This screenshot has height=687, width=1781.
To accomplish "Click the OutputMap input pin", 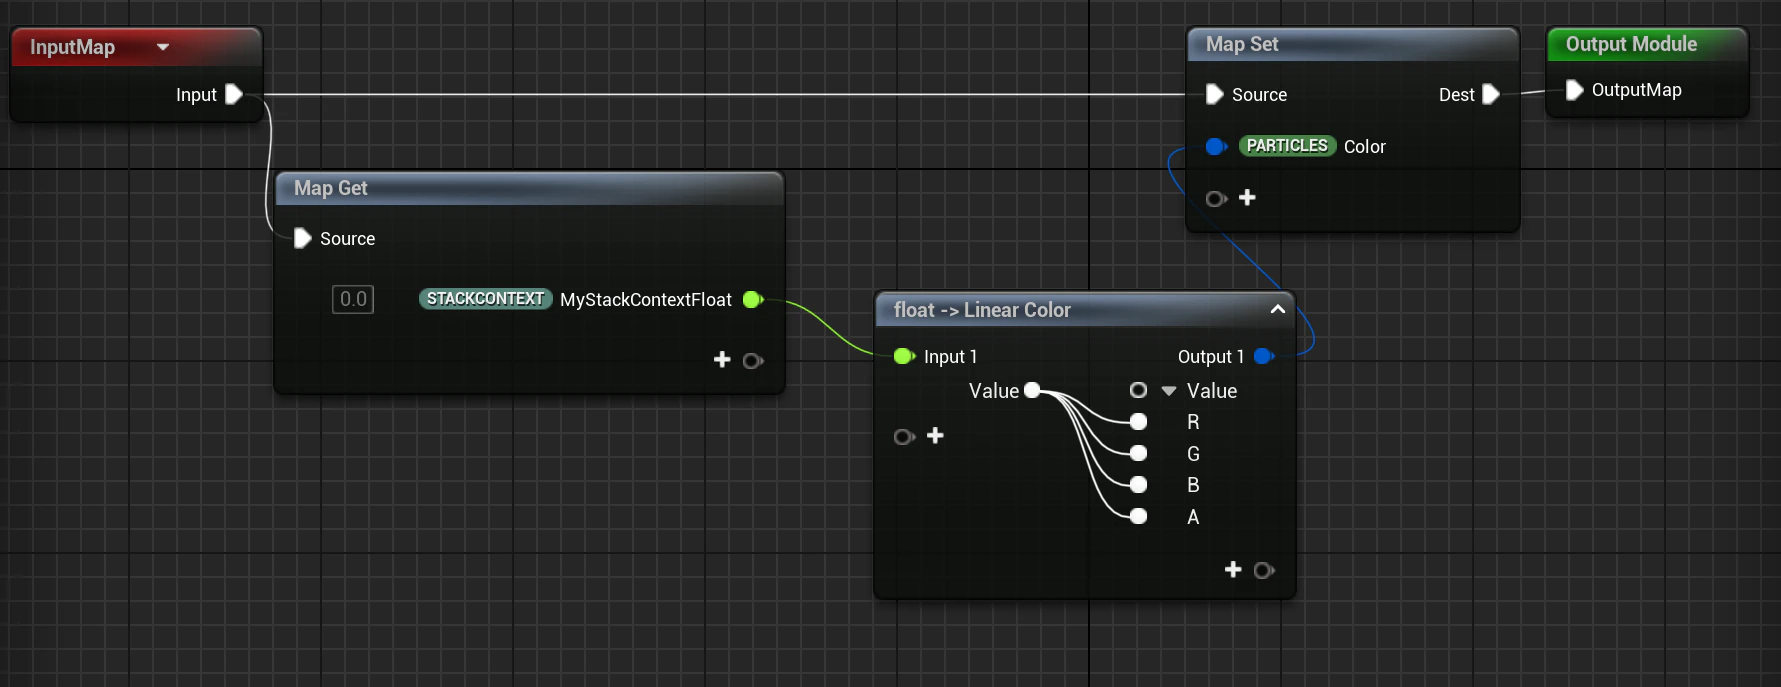I will 1574,90.
